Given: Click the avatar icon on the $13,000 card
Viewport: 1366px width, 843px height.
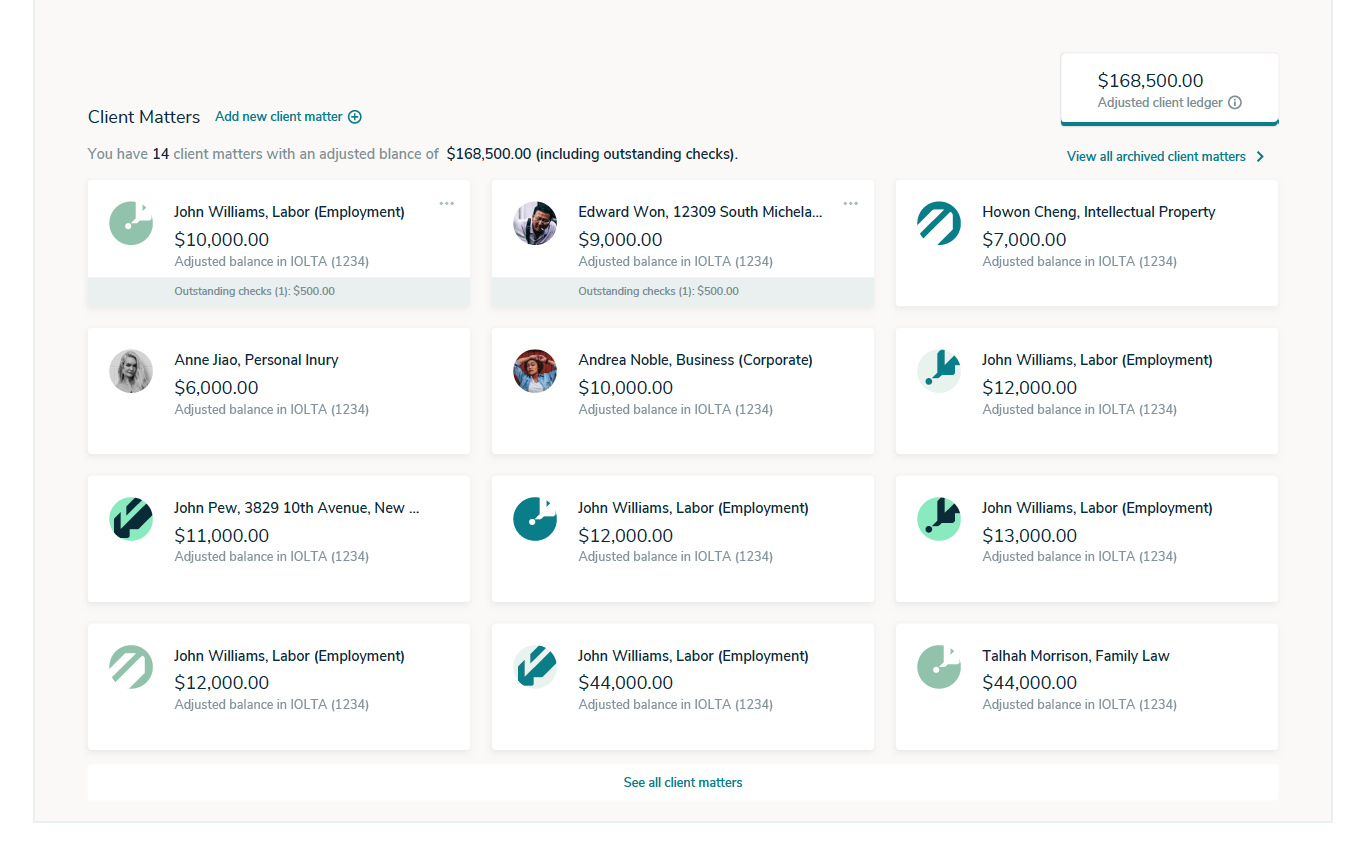Looking at the screenshot, I should pyautogui.click(x=939, y=519).
